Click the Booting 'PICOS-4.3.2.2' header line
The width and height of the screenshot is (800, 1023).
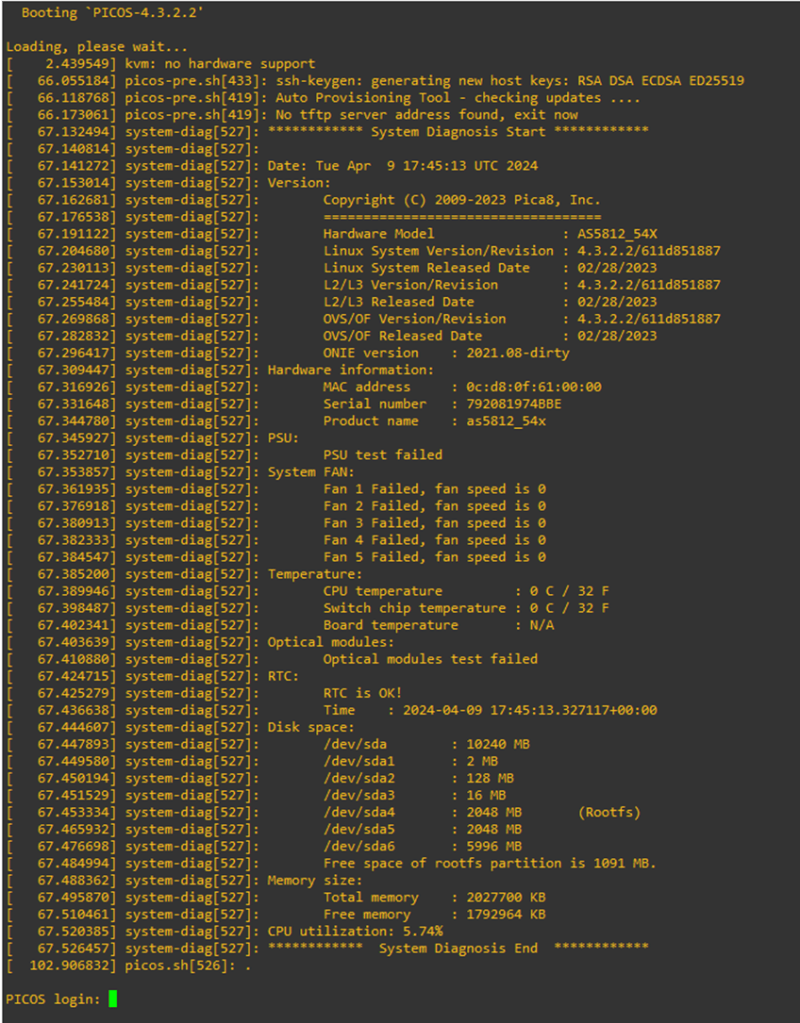point(116,13)
